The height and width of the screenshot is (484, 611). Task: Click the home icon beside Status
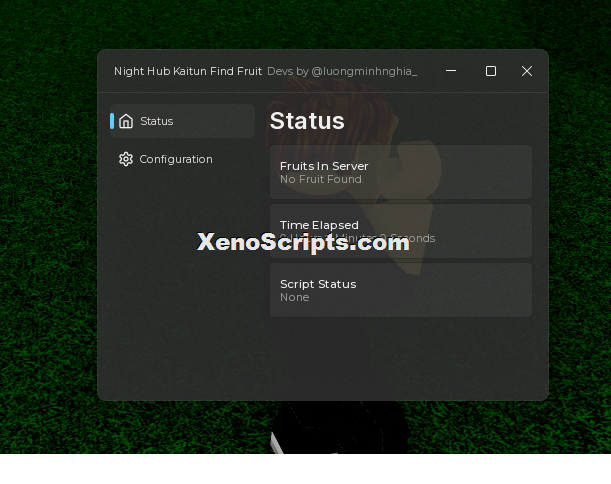[126, 121]
